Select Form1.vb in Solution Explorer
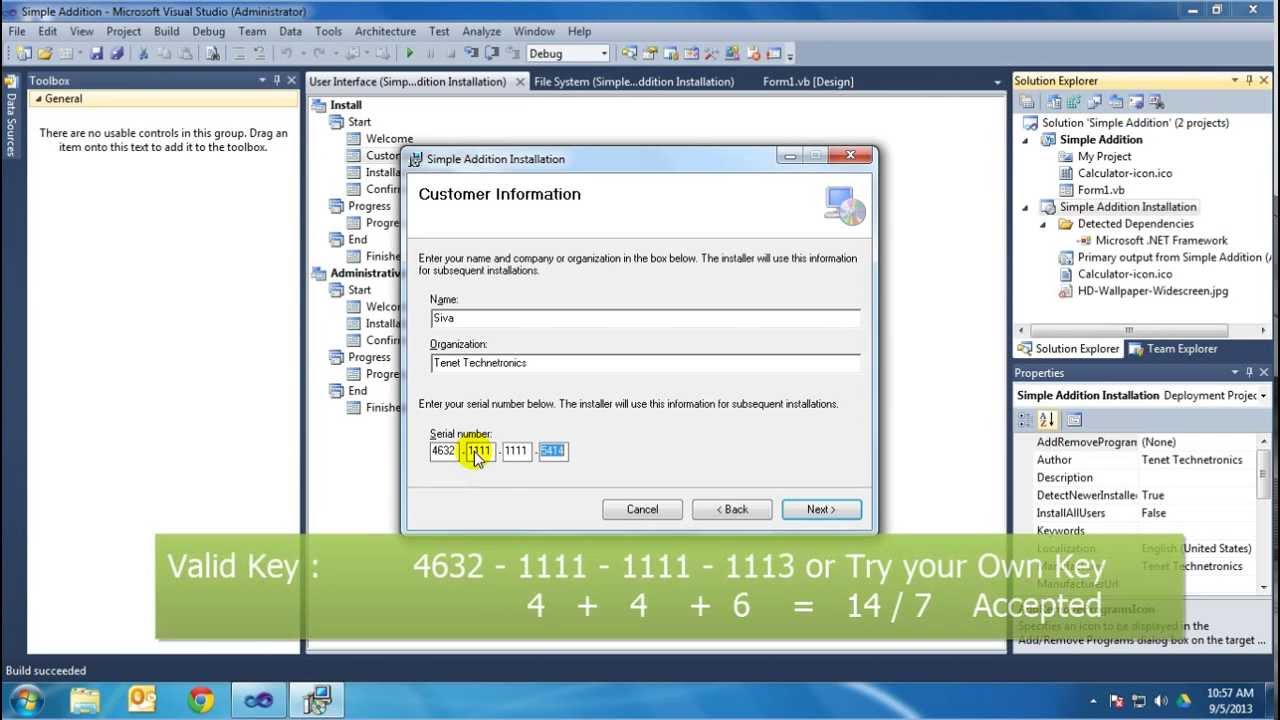1280x720 pixels. point(1101,190)
